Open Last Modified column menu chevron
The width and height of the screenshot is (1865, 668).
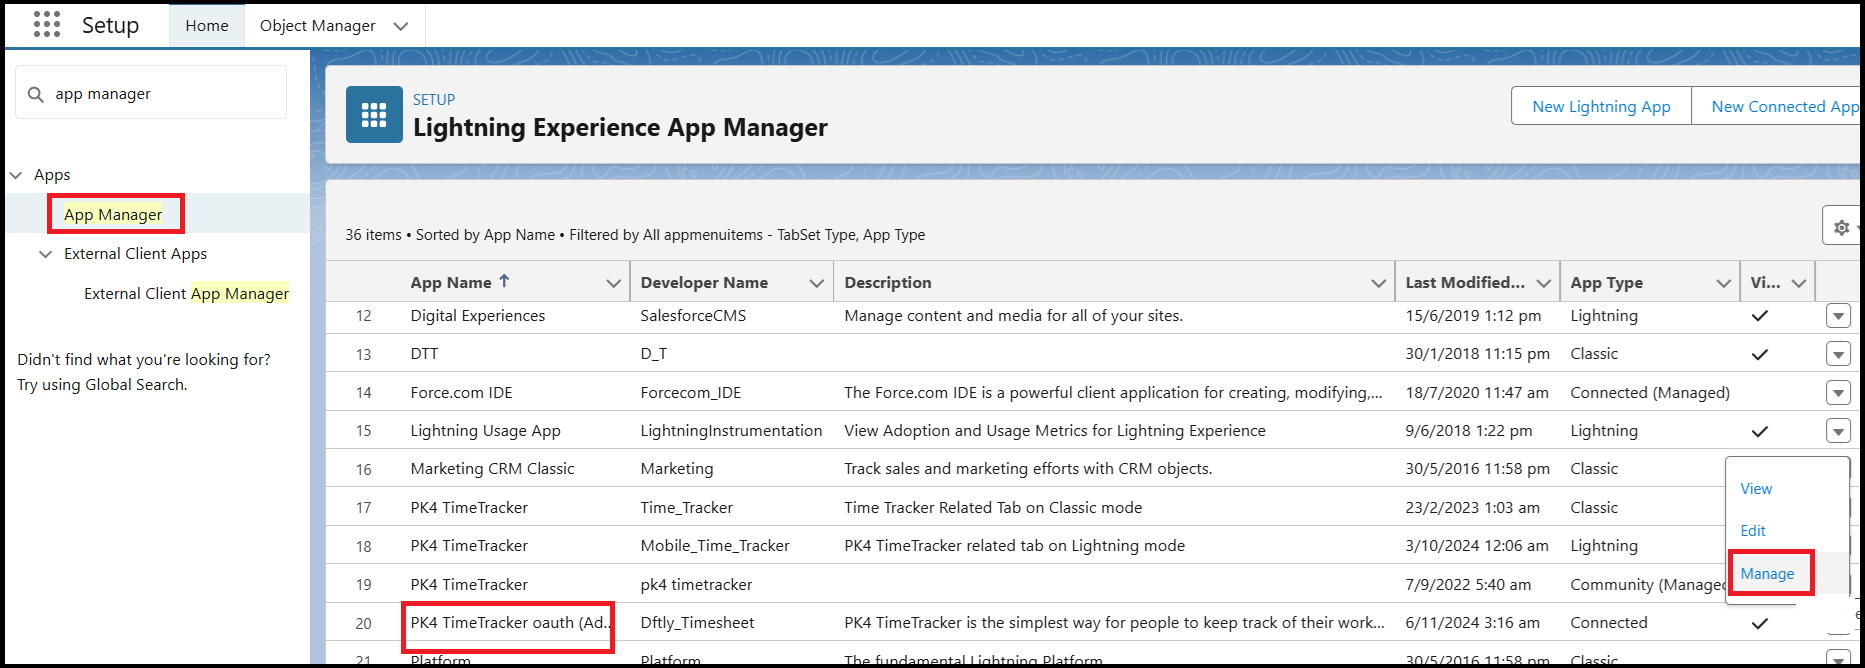(1544, 283)
